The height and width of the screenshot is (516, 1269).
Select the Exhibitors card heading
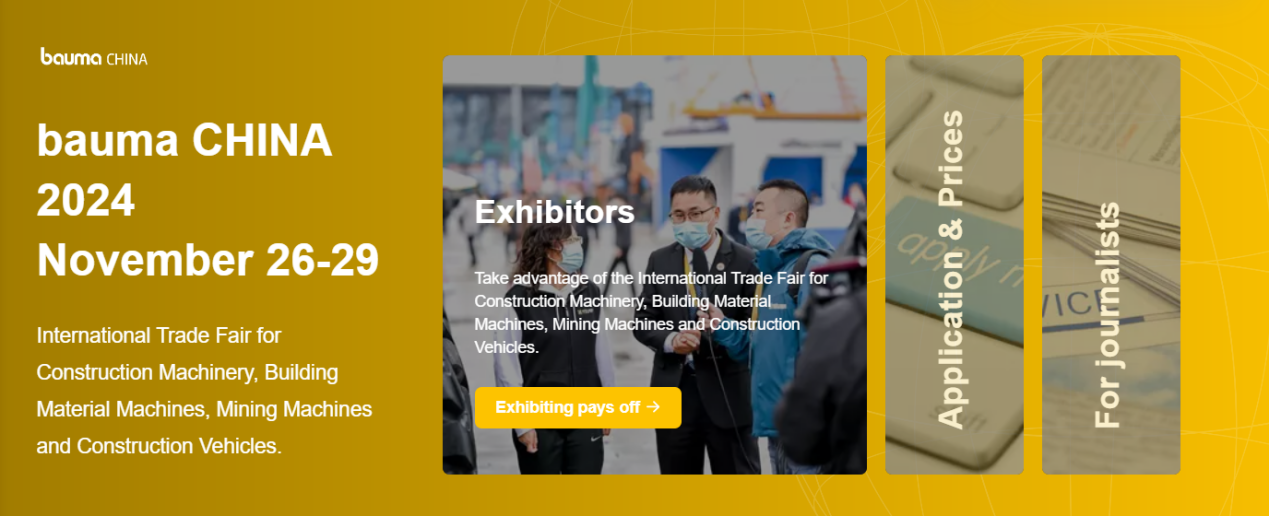click(554, 212)
